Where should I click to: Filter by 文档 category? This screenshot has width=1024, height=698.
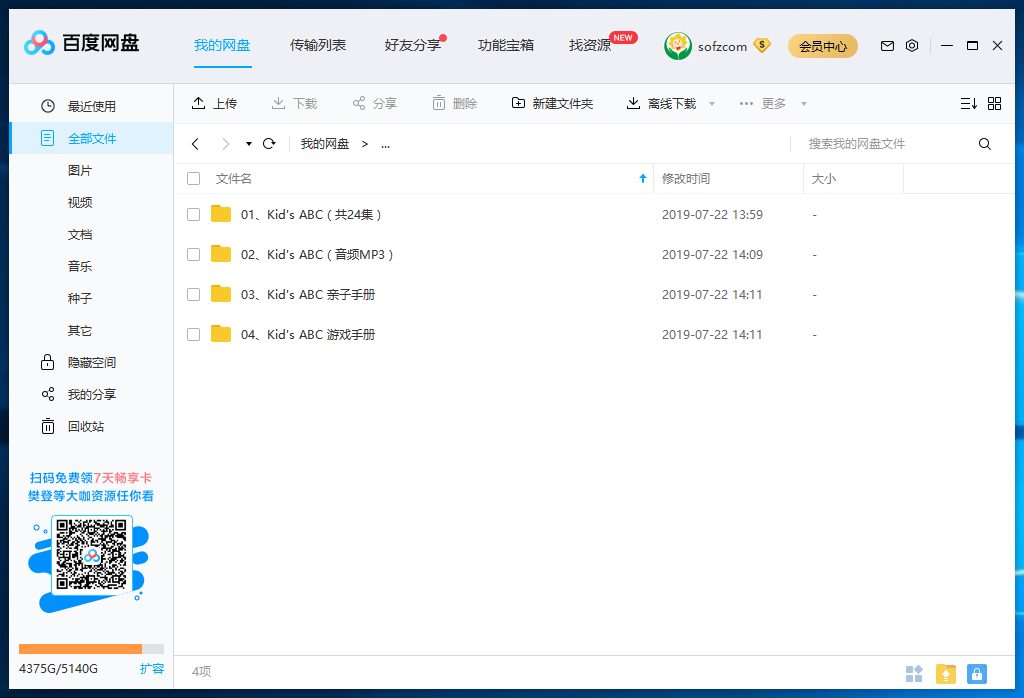pyautogui.click(x=80, y=234)
